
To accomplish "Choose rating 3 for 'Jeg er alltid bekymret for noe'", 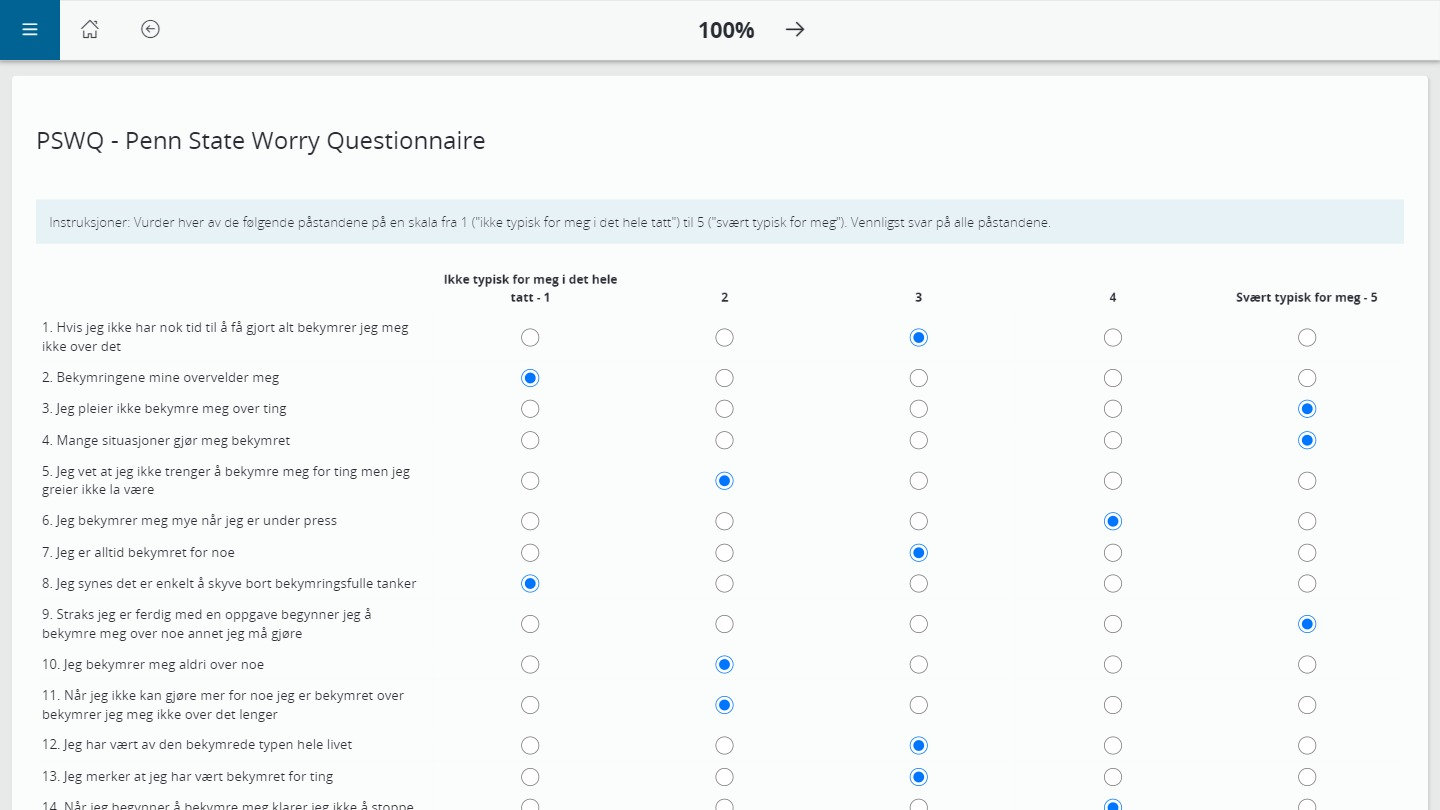I will tap(918, 552).
